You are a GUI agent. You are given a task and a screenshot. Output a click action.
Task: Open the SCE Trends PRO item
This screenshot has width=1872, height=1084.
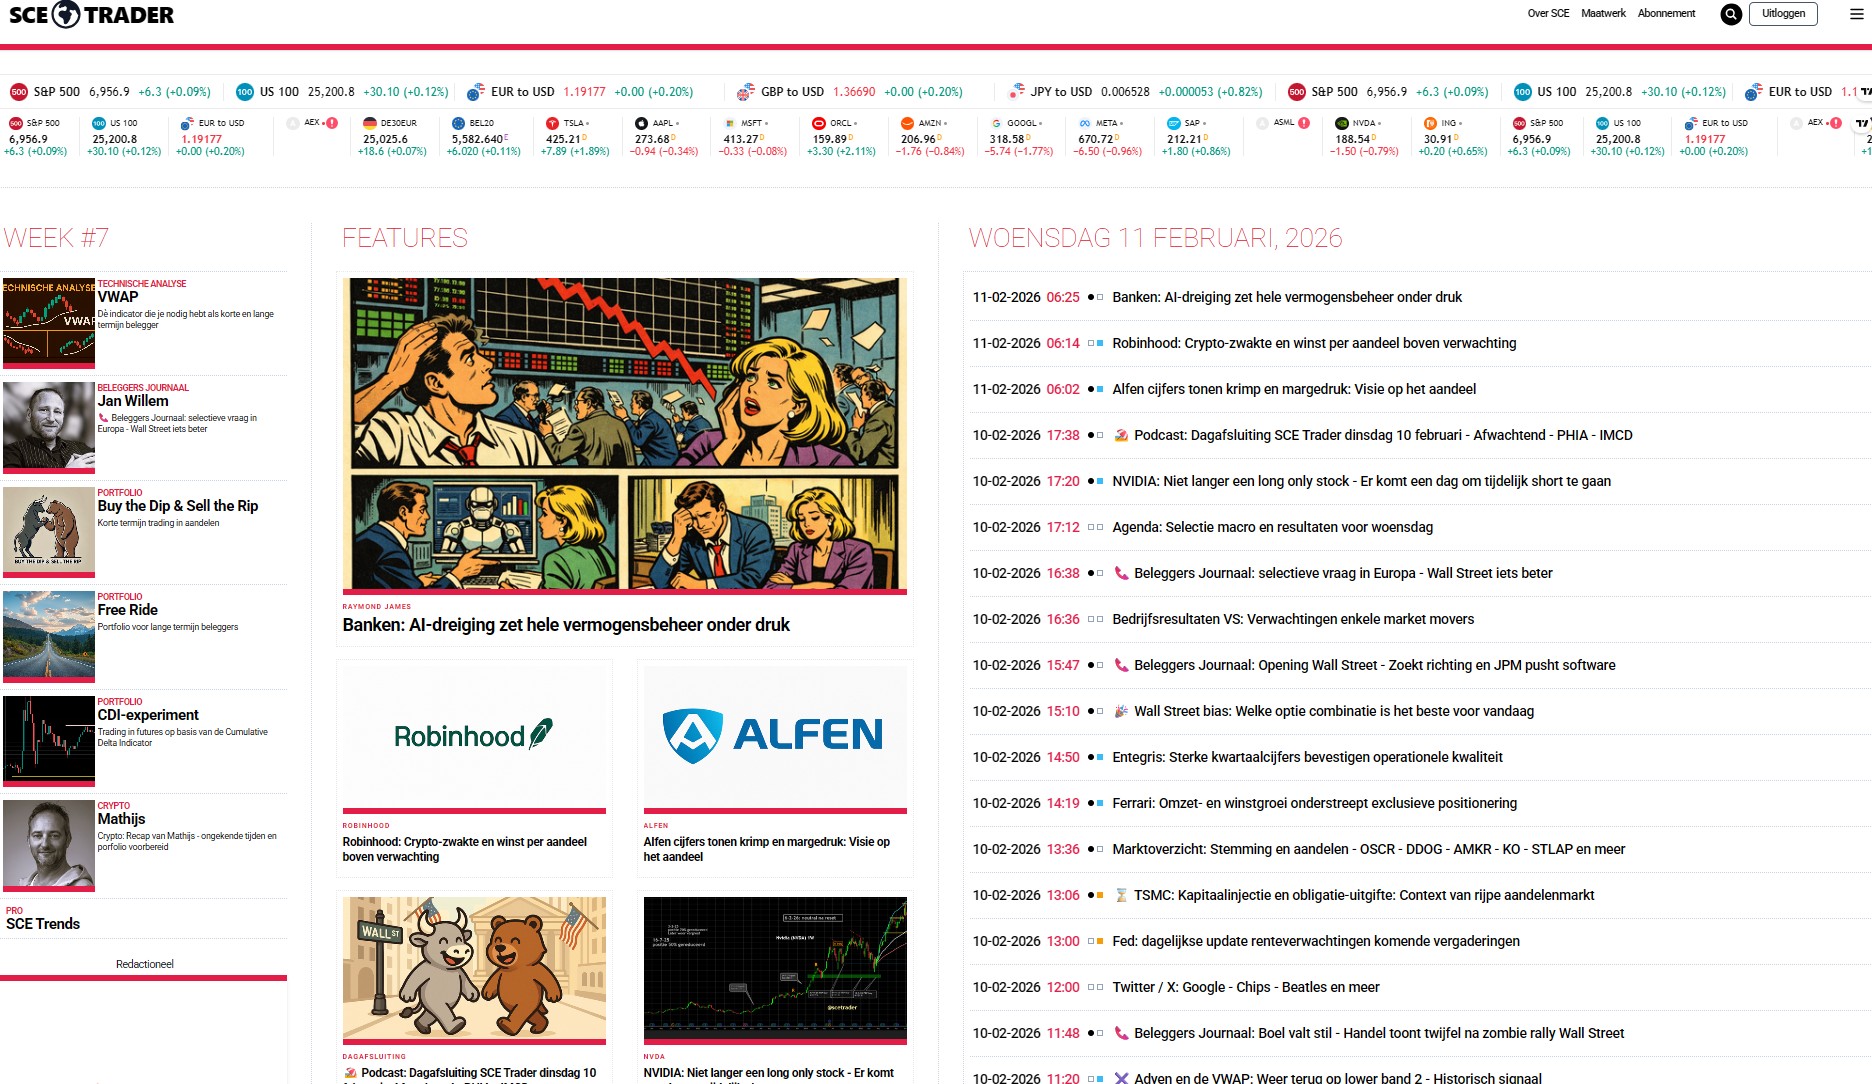pyautogui.click(x=43, y=924)
